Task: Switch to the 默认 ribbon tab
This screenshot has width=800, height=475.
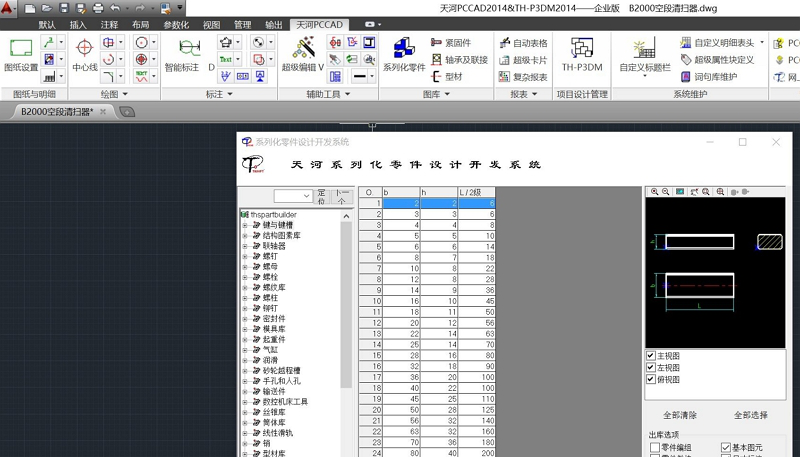Action: 47,24
